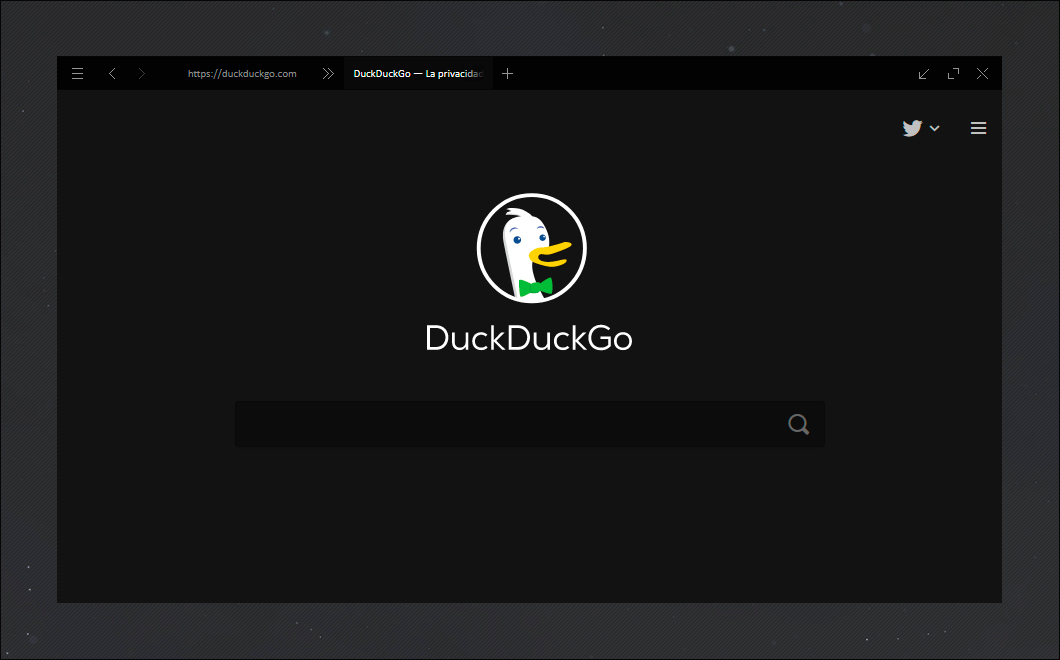Go back to previous page
This screenshot has width=1060, height=660.
pos(112,74)
